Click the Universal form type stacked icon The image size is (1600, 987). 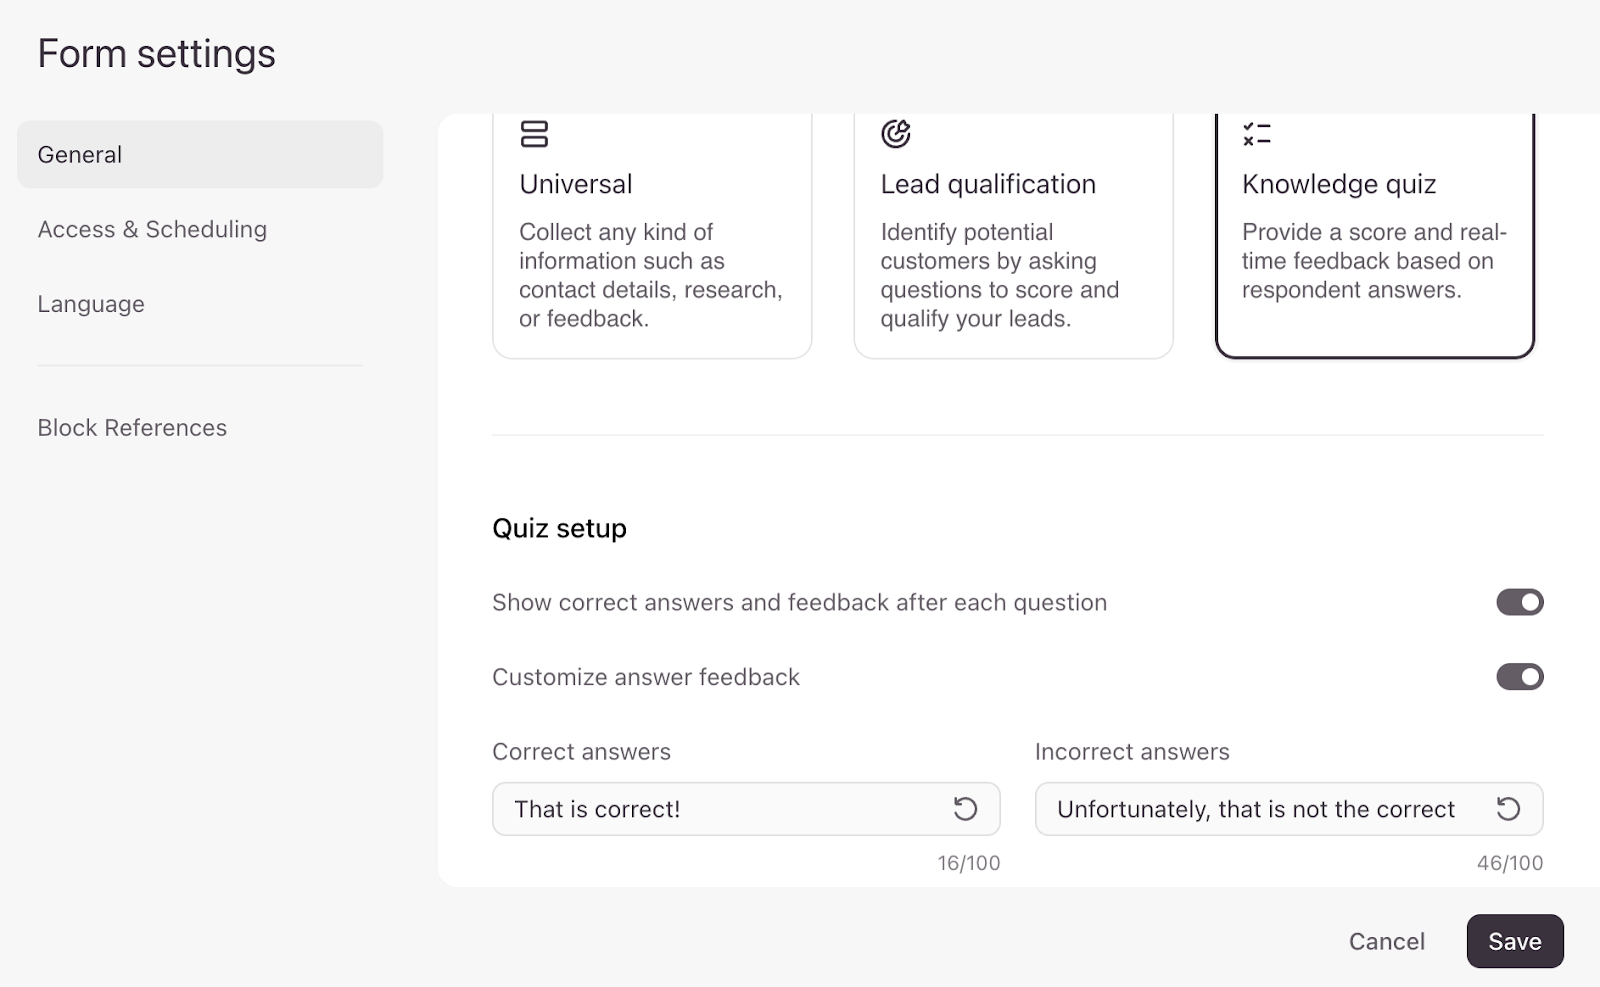[534, 133]
